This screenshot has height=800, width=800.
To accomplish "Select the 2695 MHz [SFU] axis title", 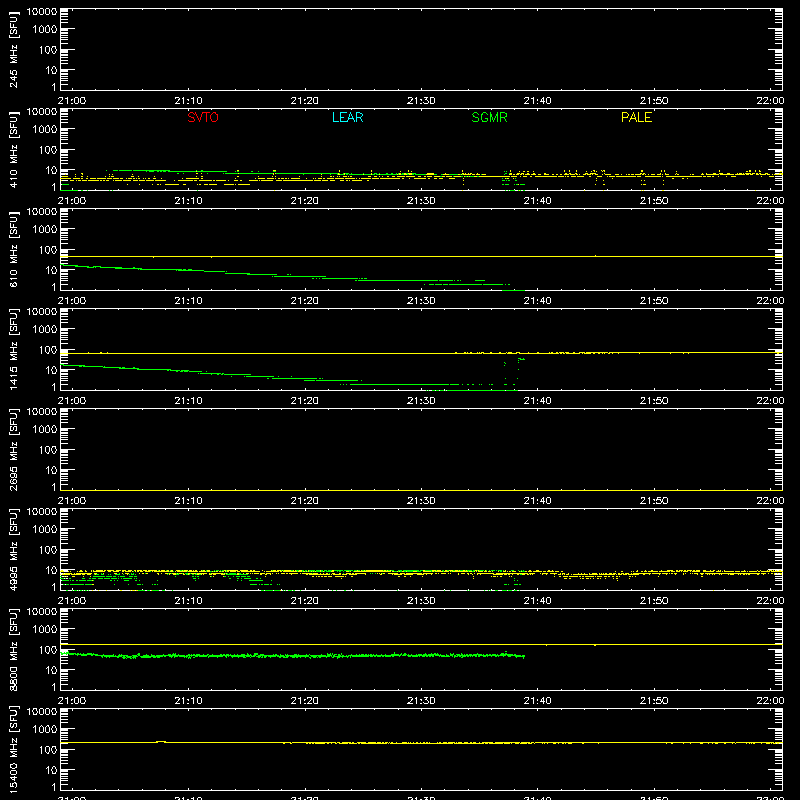I will [x=13, y=449].
